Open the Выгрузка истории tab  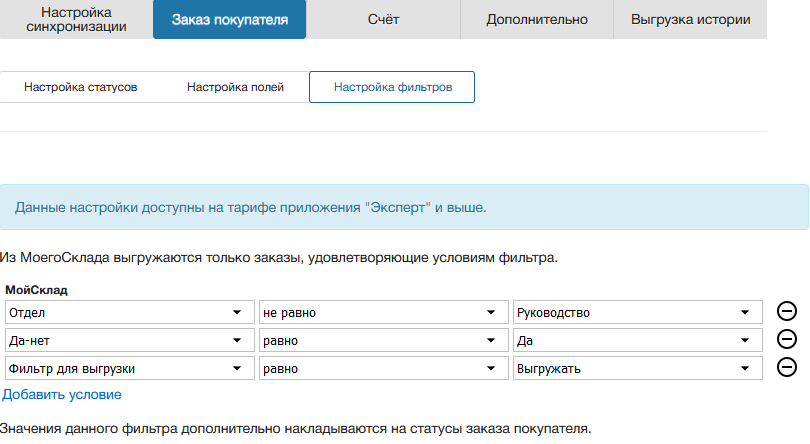click(x=691, y=19)
